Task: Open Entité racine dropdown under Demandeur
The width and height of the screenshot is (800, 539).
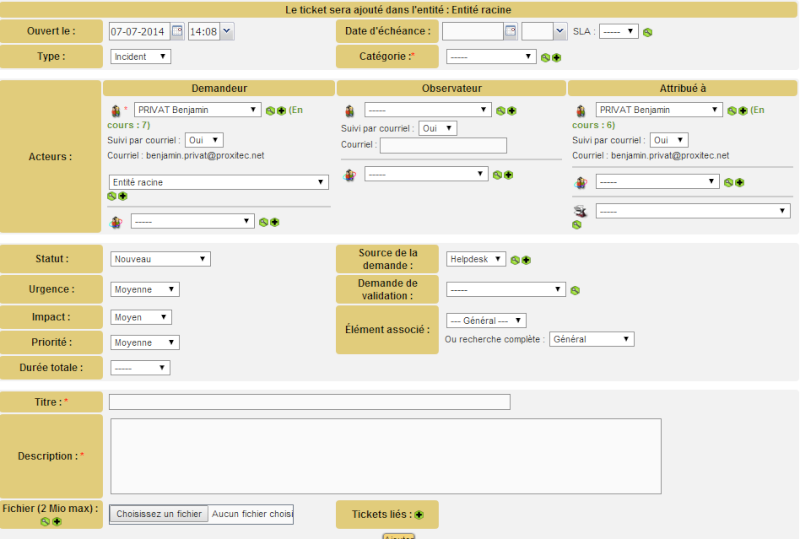Action: (x=219, y=183)
